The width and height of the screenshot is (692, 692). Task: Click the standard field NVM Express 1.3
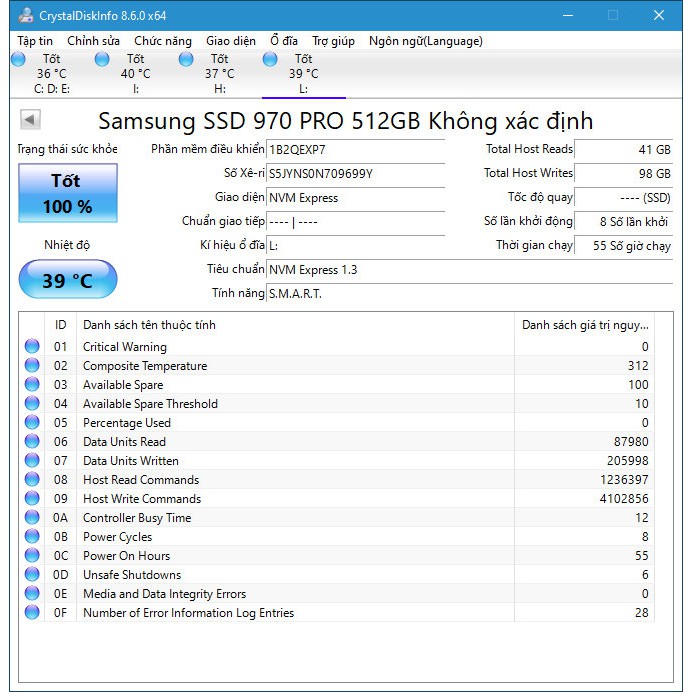tap(470, 270)
